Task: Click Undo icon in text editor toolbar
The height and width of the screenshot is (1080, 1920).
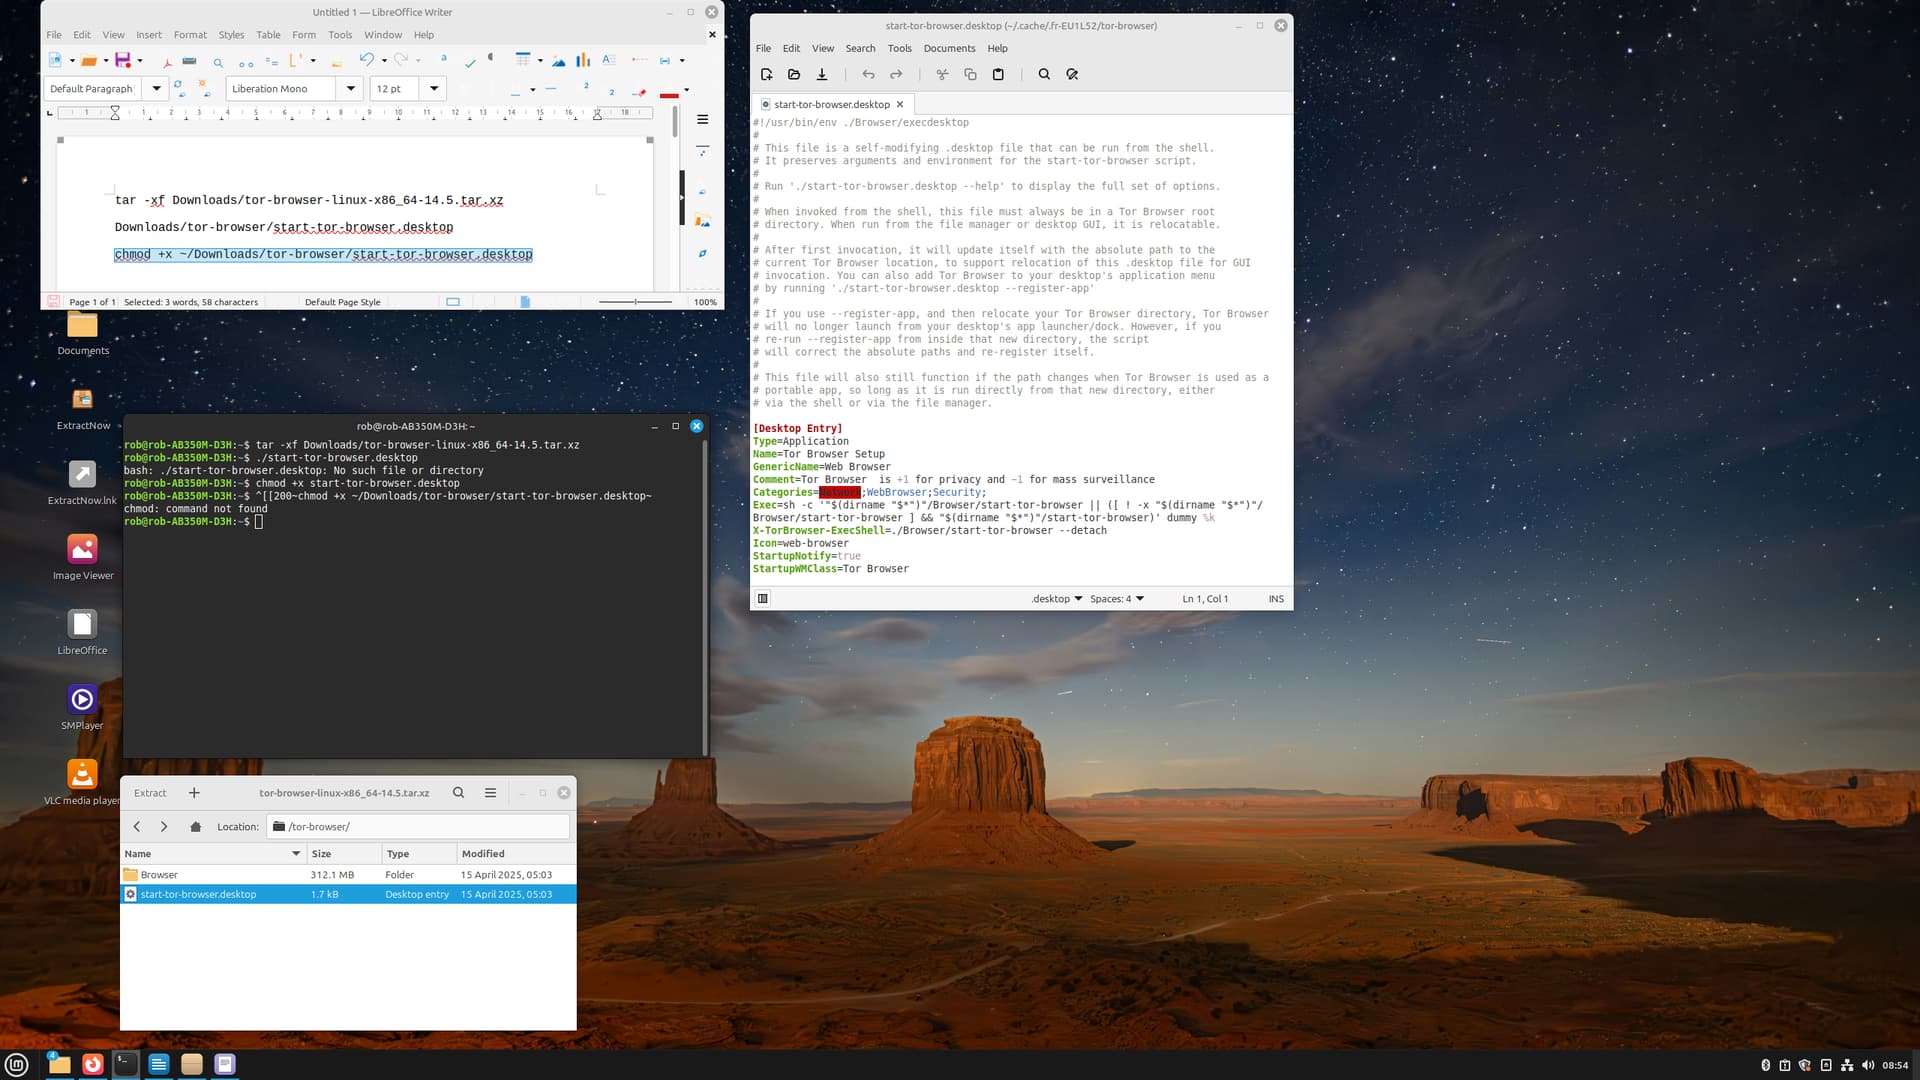Action: click(868, 74)
